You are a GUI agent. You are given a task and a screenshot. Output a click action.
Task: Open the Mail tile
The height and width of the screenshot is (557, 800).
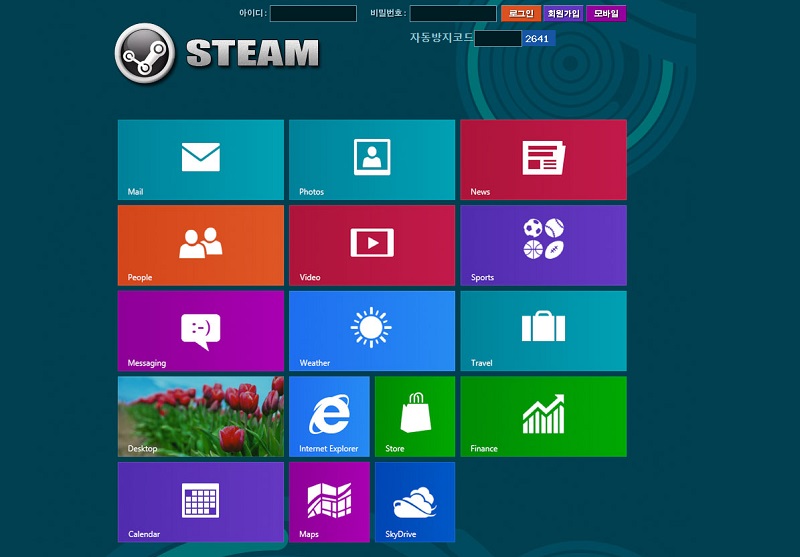click(201, 160)
